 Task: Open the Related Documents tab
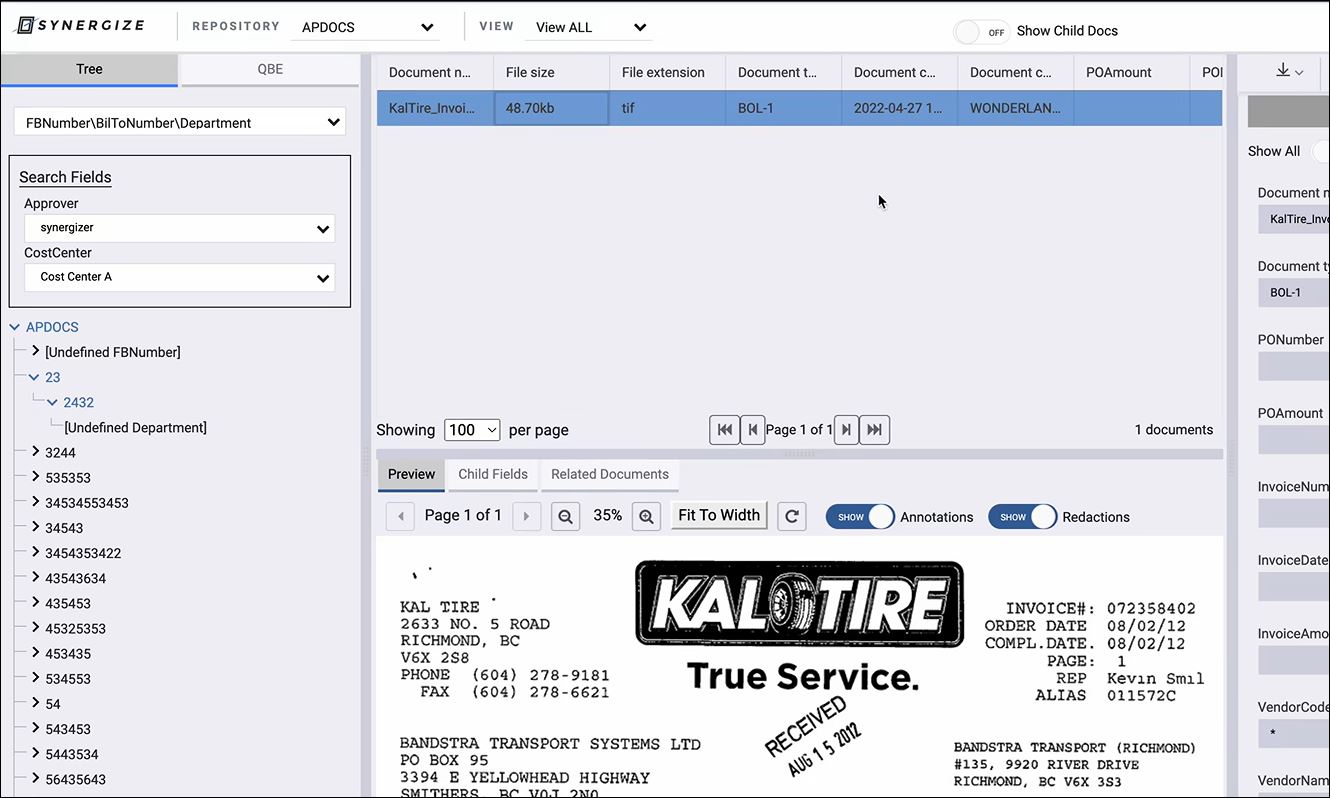click(610, 475)
